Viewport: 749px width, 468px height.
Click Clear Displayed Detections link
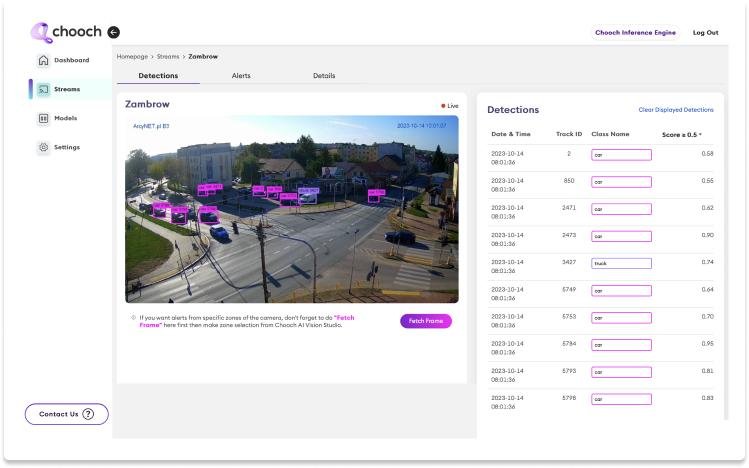pyautogui.click(x=676, y=110)
